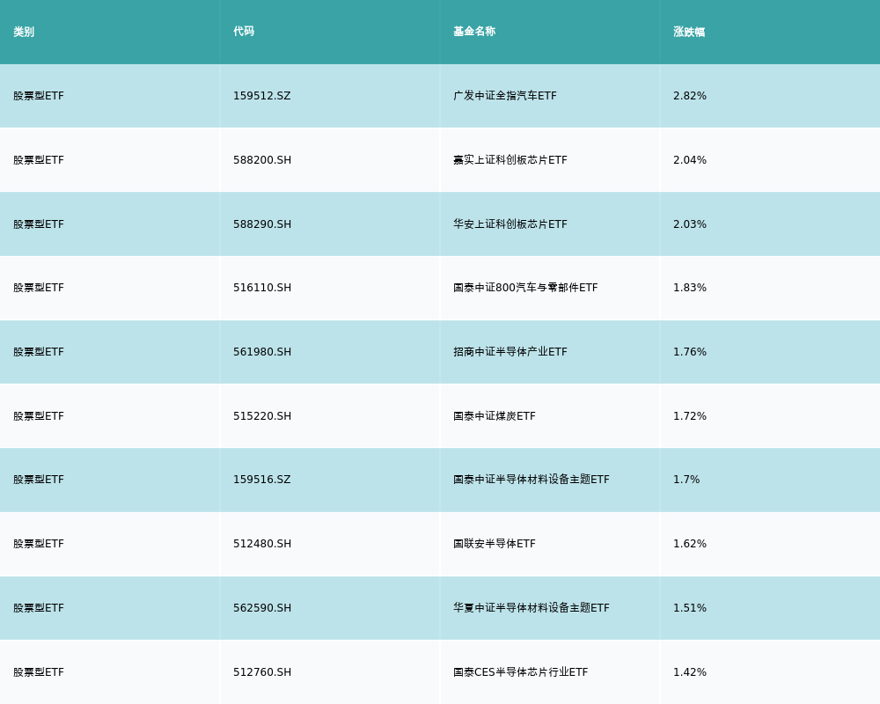Select code 516110.SH
Screen dimensions: 880x704
pos(262,287)
